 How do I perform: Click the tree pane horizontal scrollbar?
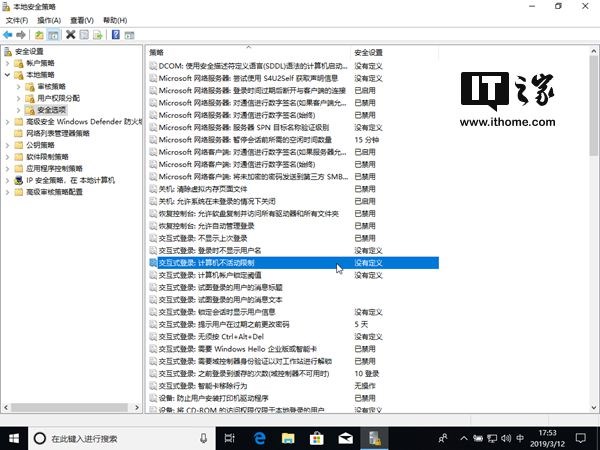click(x=71, y=408)
